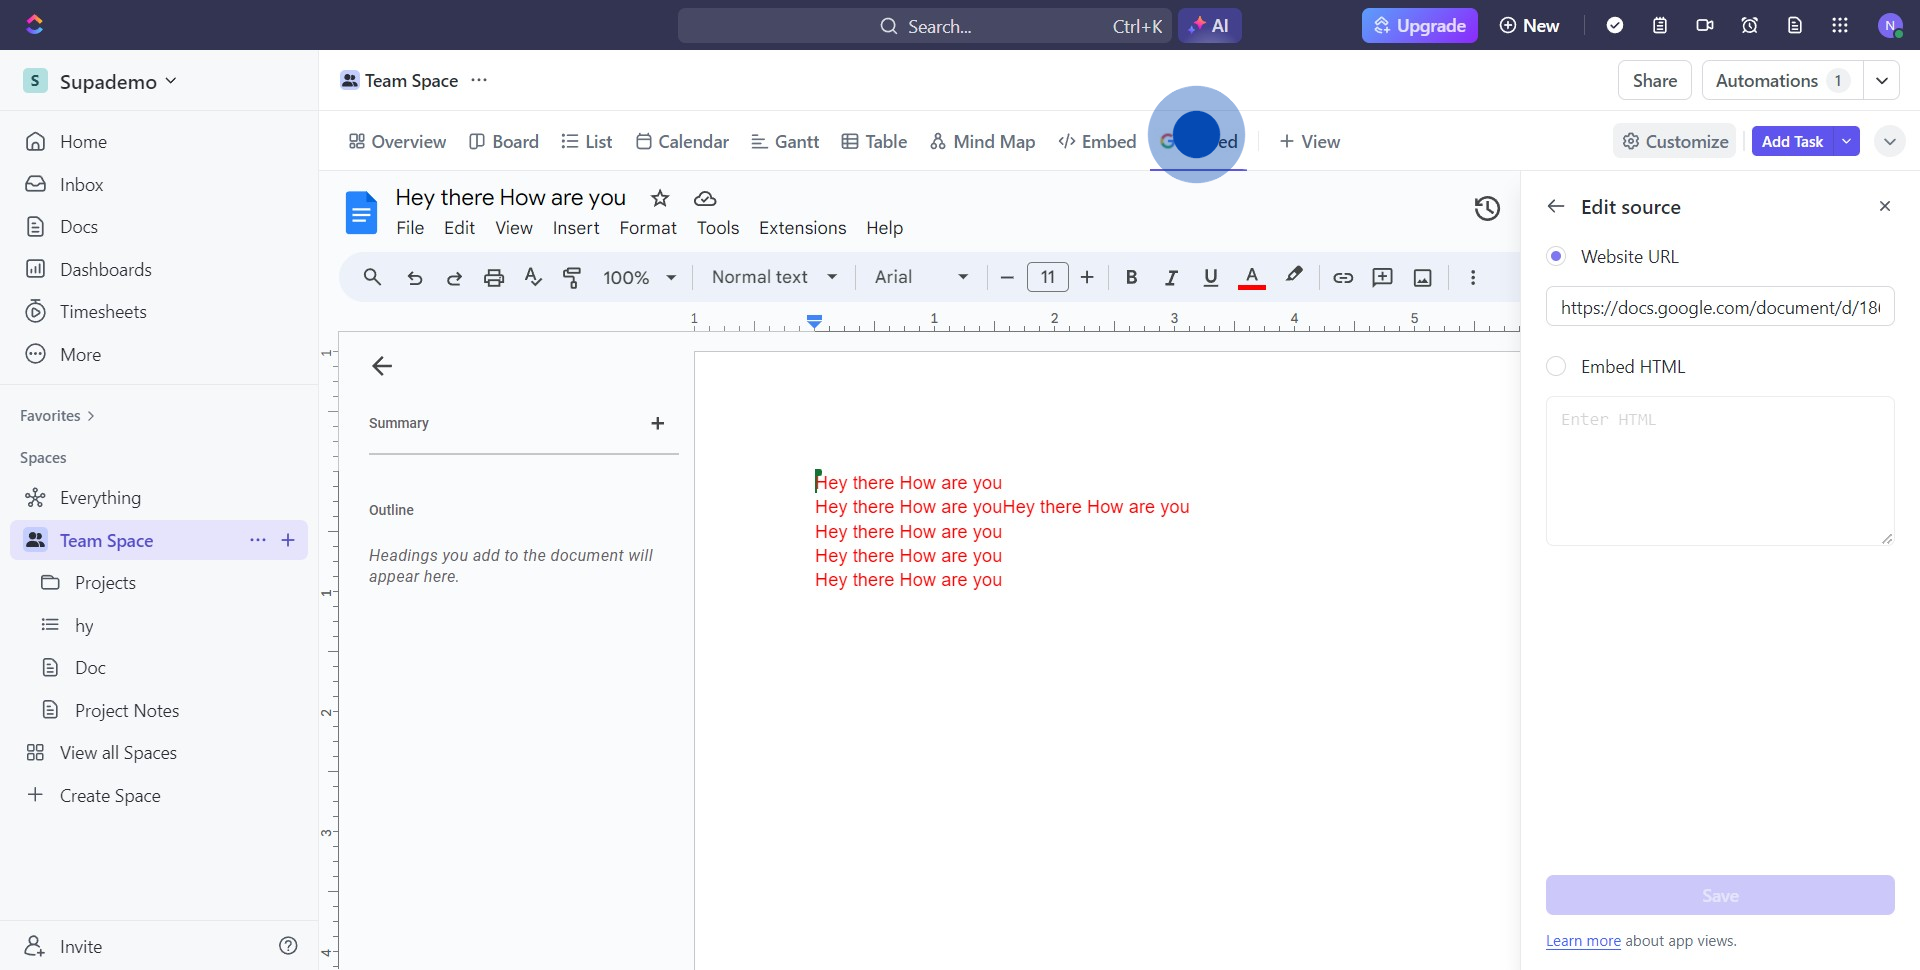Select the Website URL radio button
Image resolution: width=1920 pixels, height=970 pixels.
click(x=1556, y=257)
